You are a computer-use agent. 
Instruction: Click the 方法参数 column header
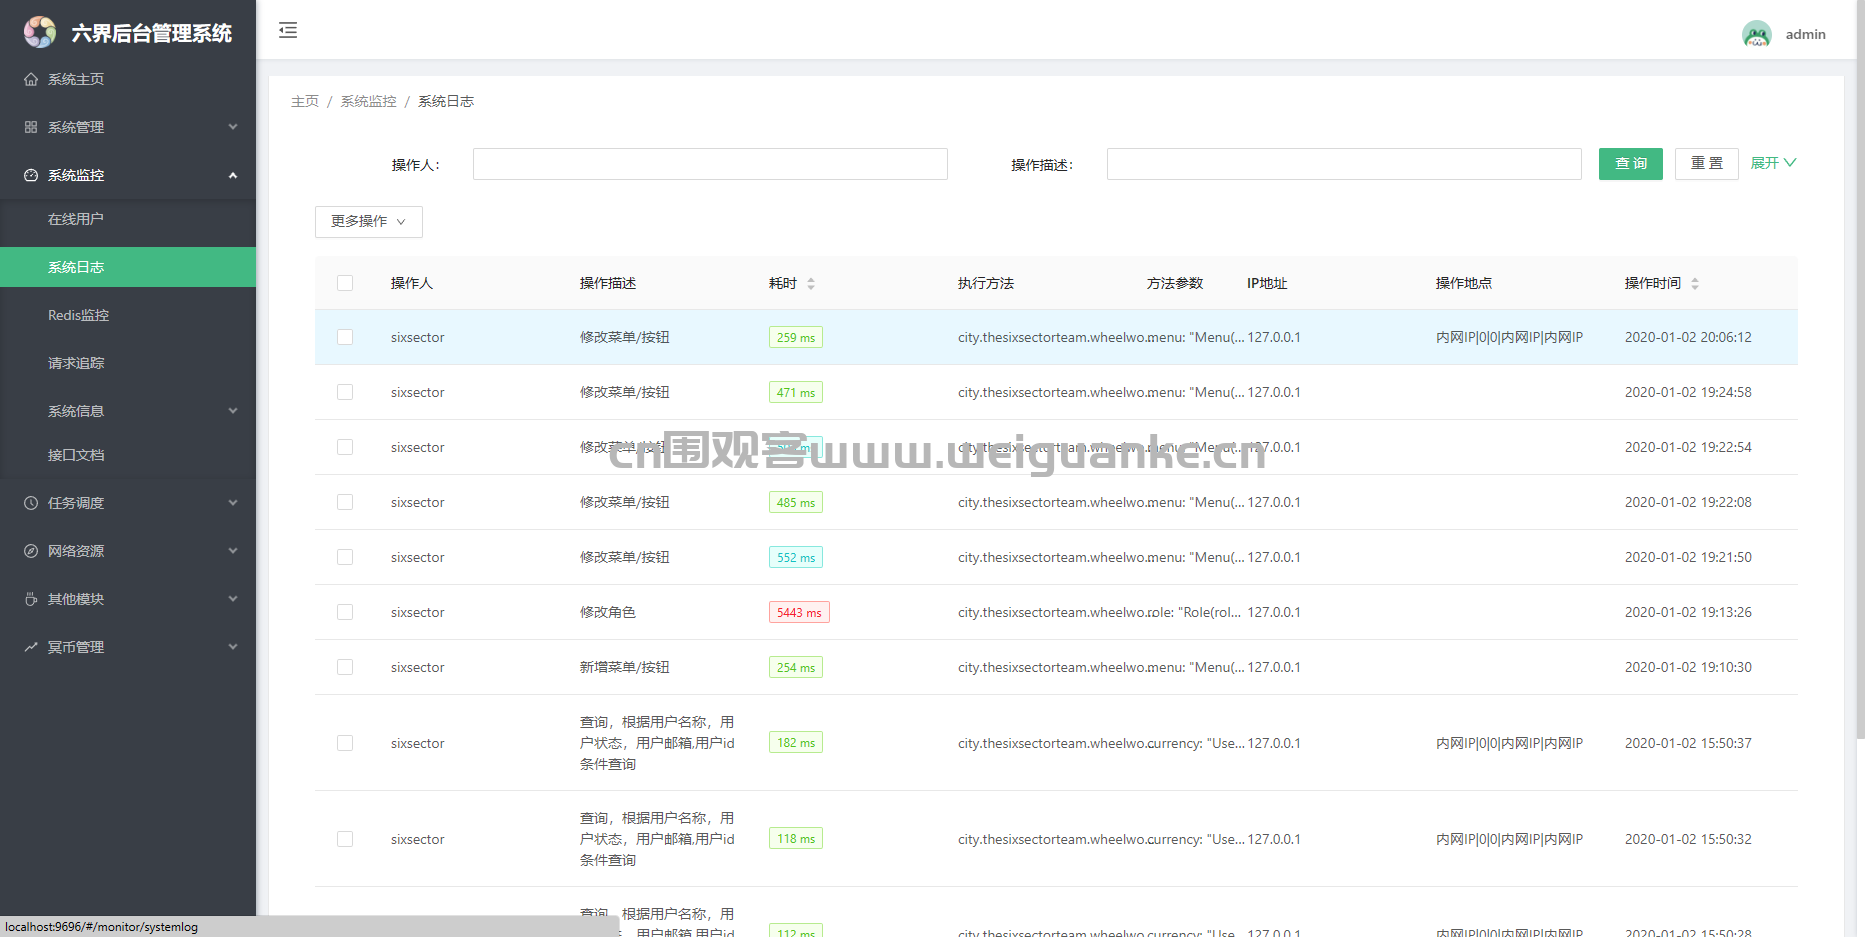pos(1175,283)
